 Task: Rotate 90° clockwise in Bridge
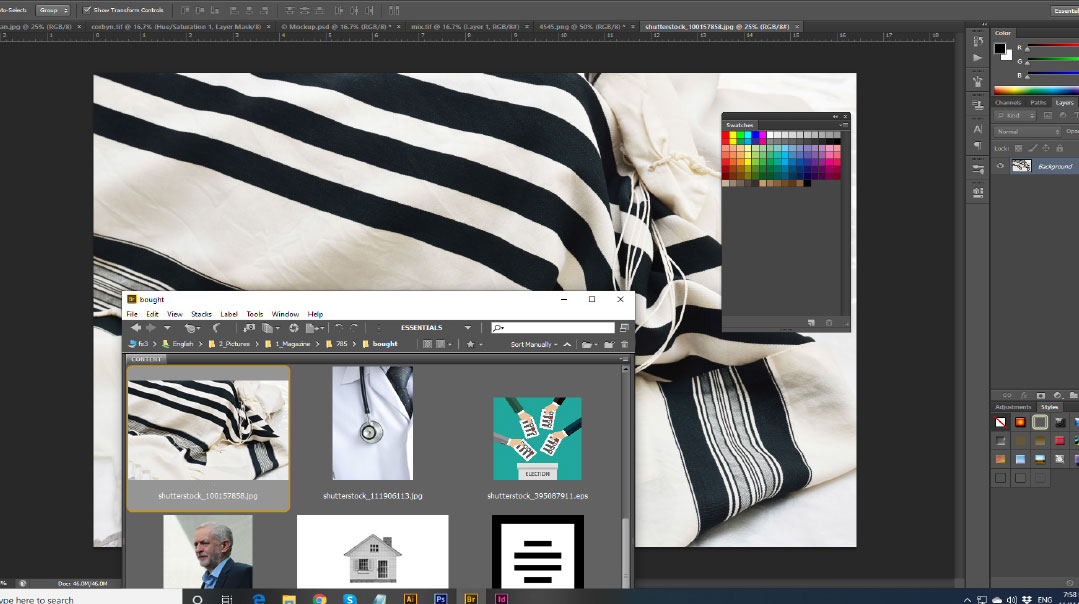[354, 328]
